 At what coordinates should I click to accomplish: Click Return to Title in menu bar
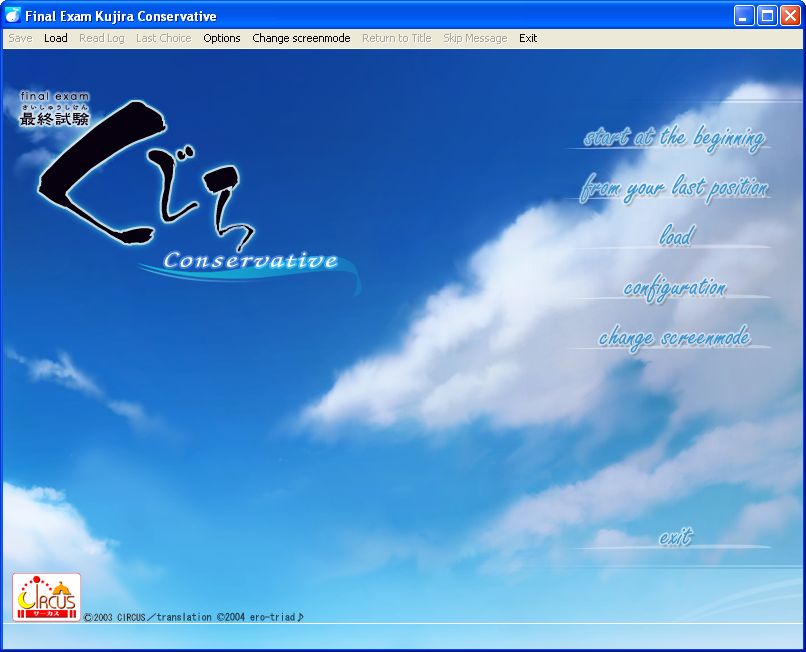tap(397, 38)
